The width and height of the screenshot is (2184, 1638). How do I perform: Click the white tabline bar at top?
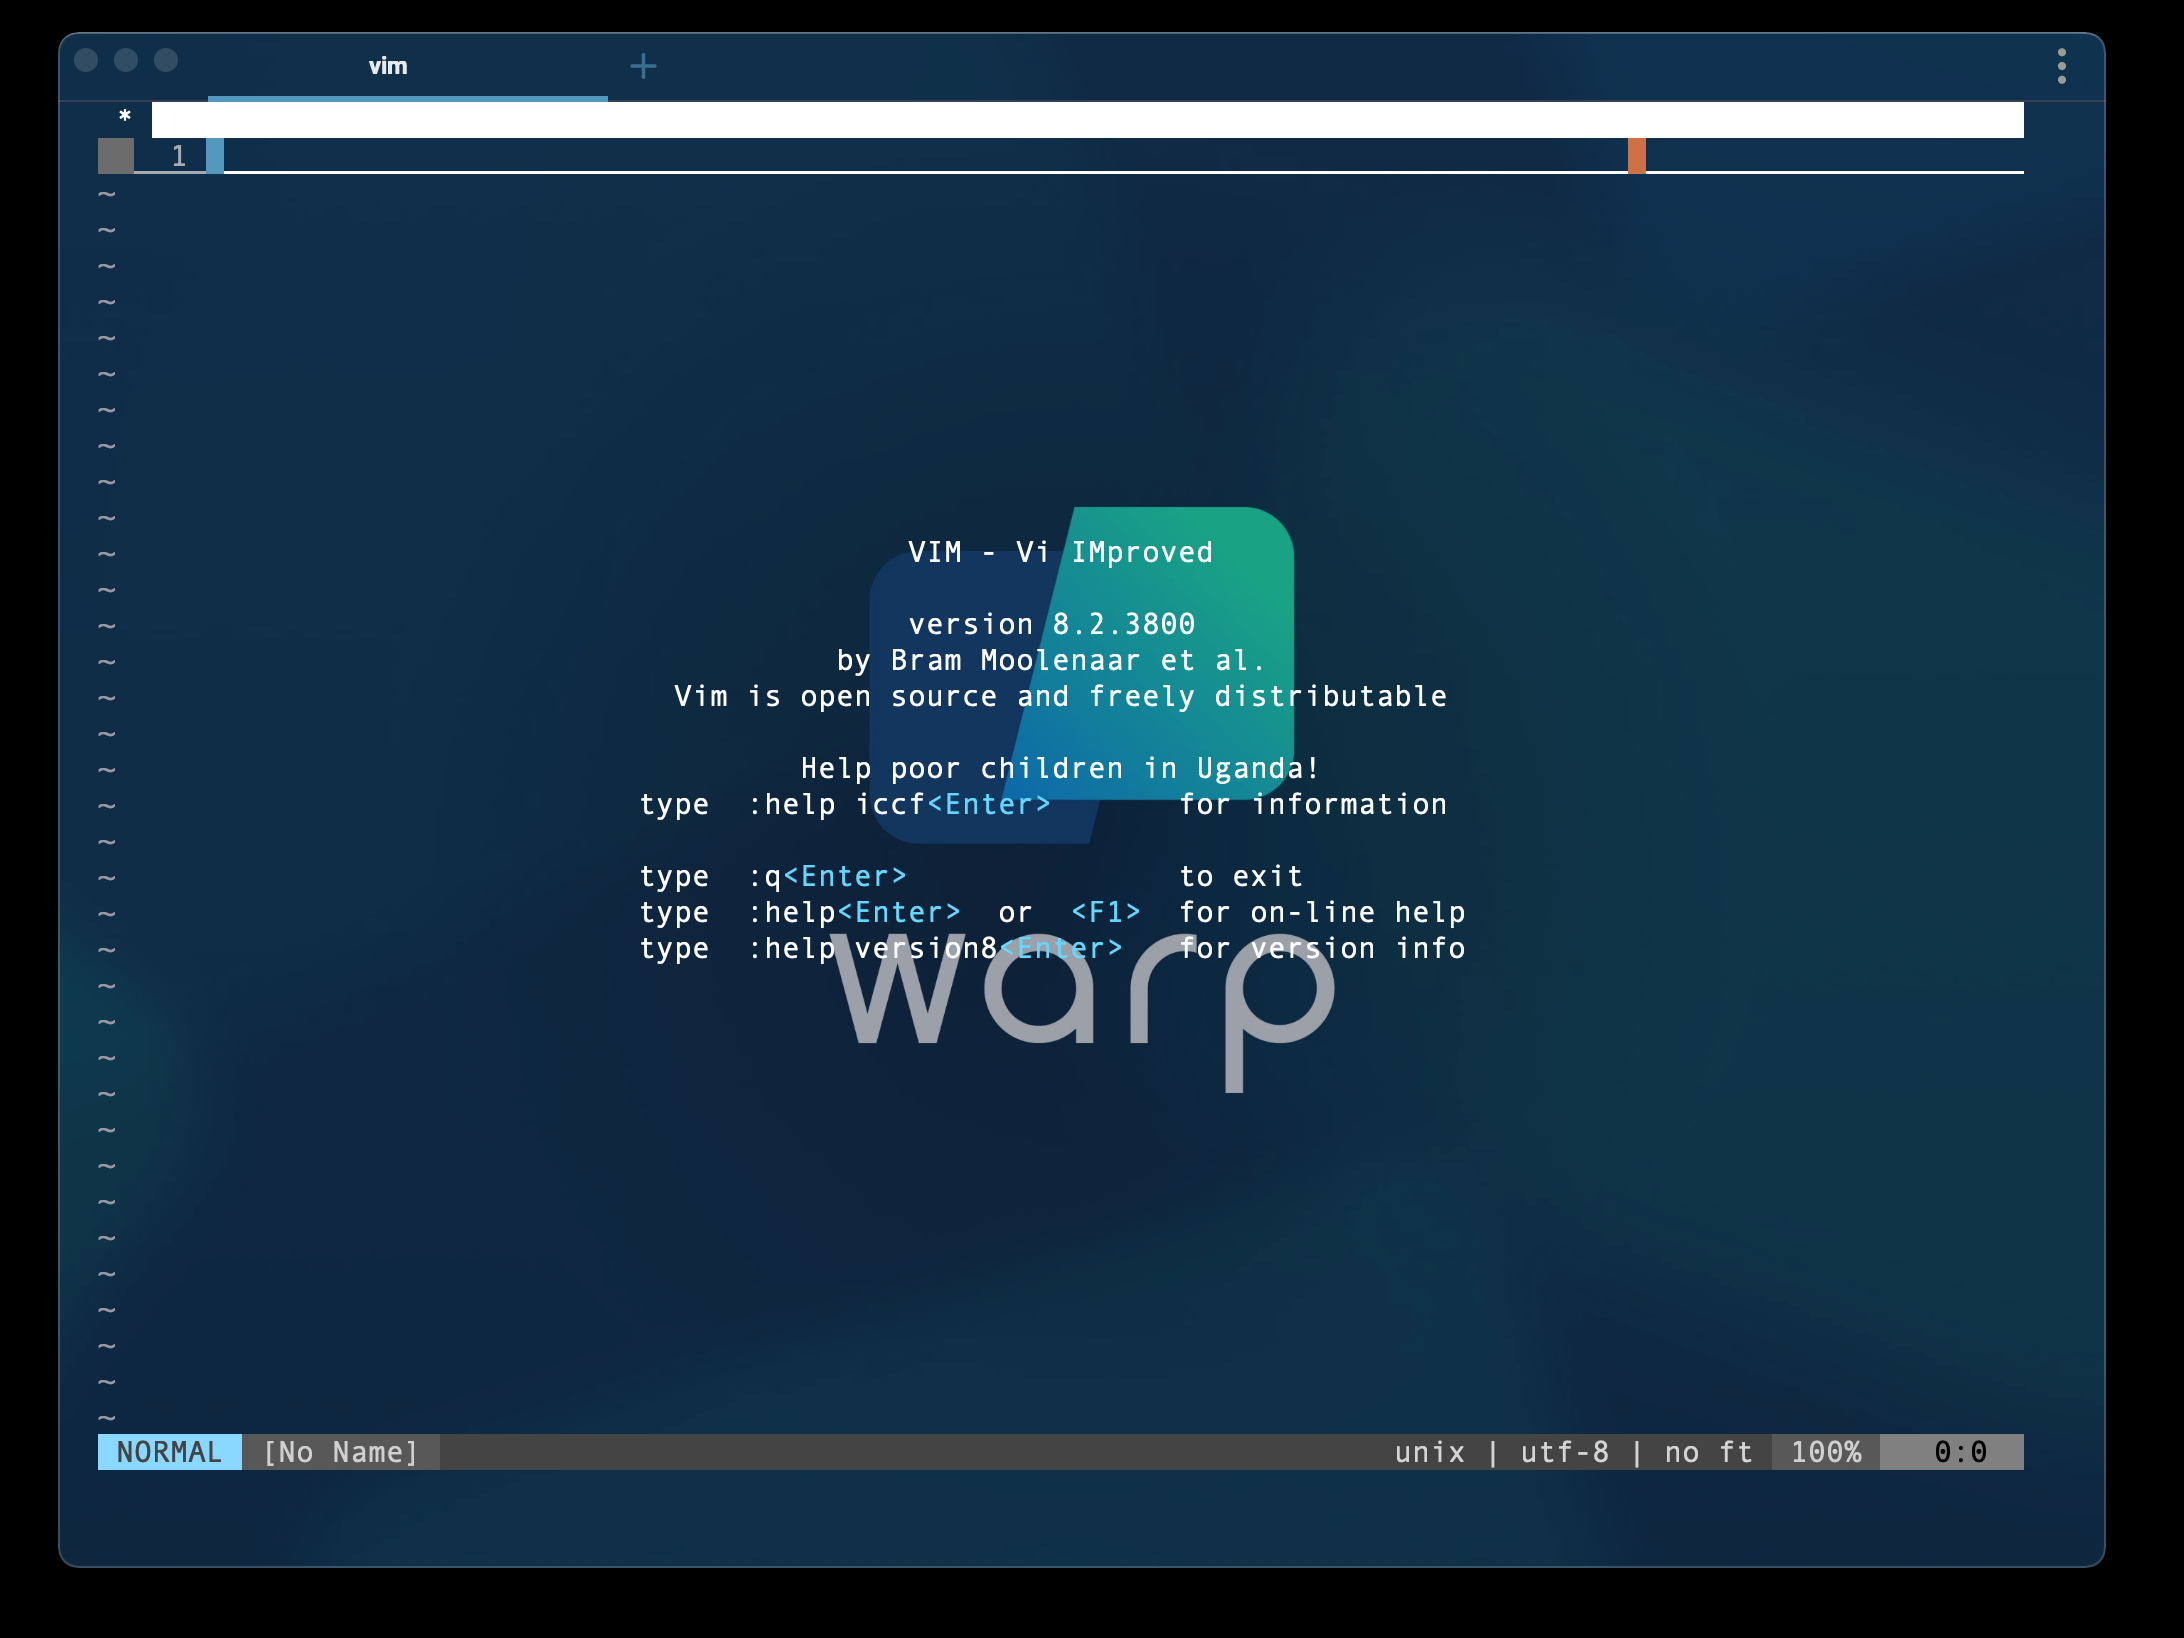[1088, 119]
